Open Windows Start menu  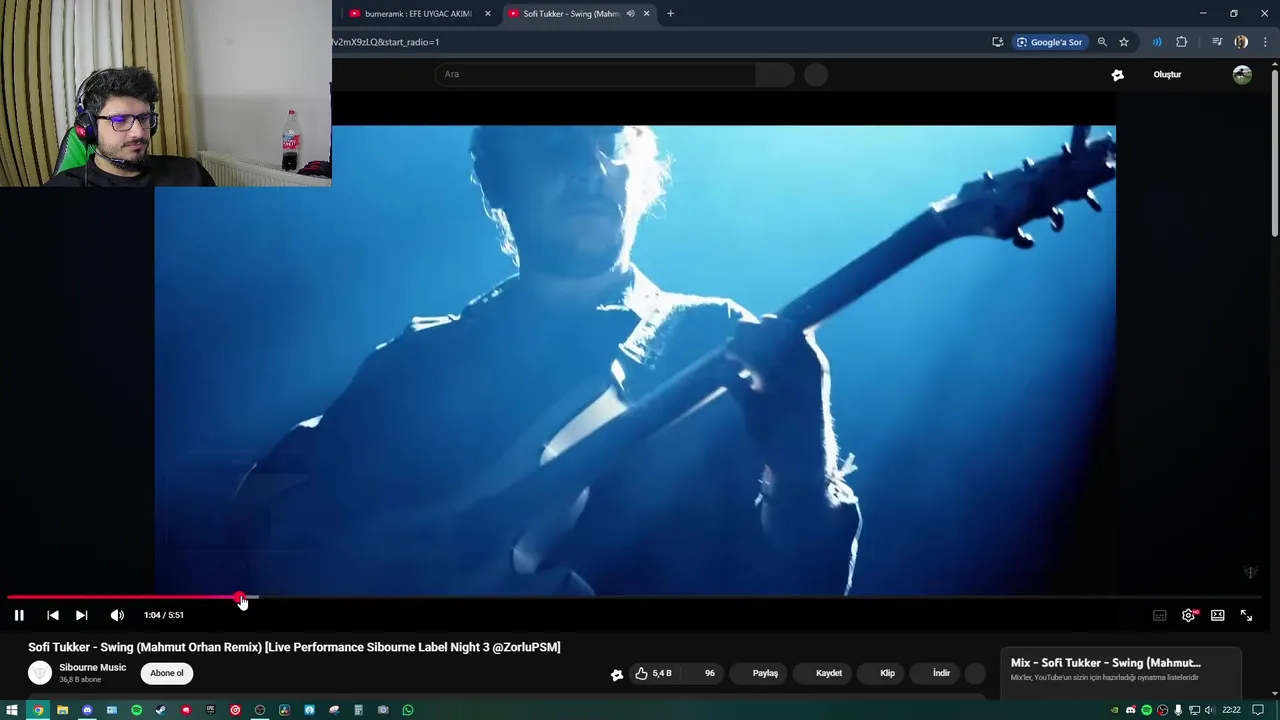tap(12, 710)
